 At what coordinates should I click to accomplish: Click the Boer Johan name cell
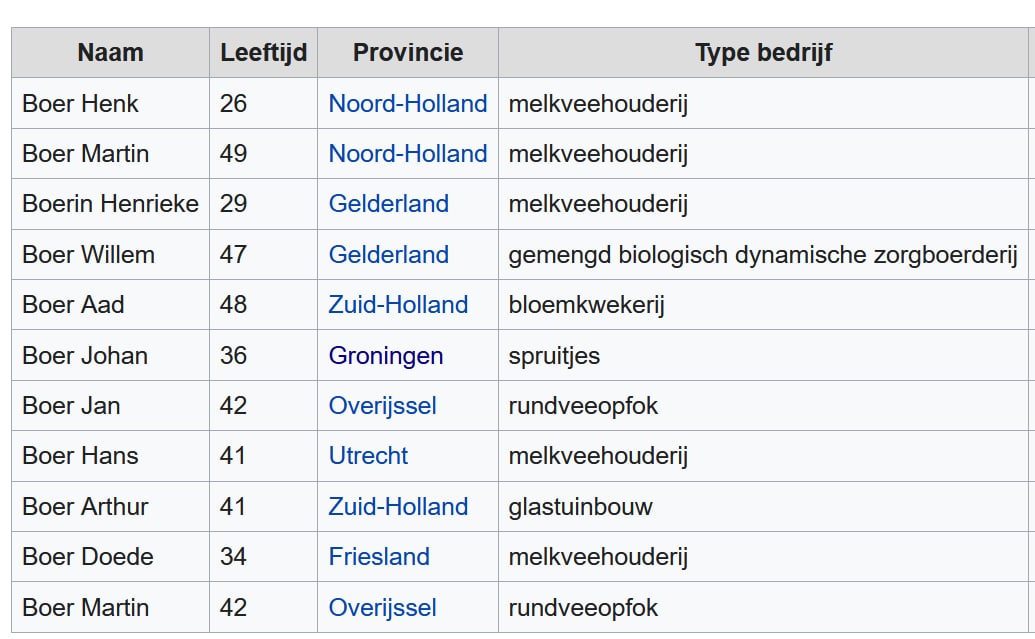pyautogui.click(x=85, y=356)
